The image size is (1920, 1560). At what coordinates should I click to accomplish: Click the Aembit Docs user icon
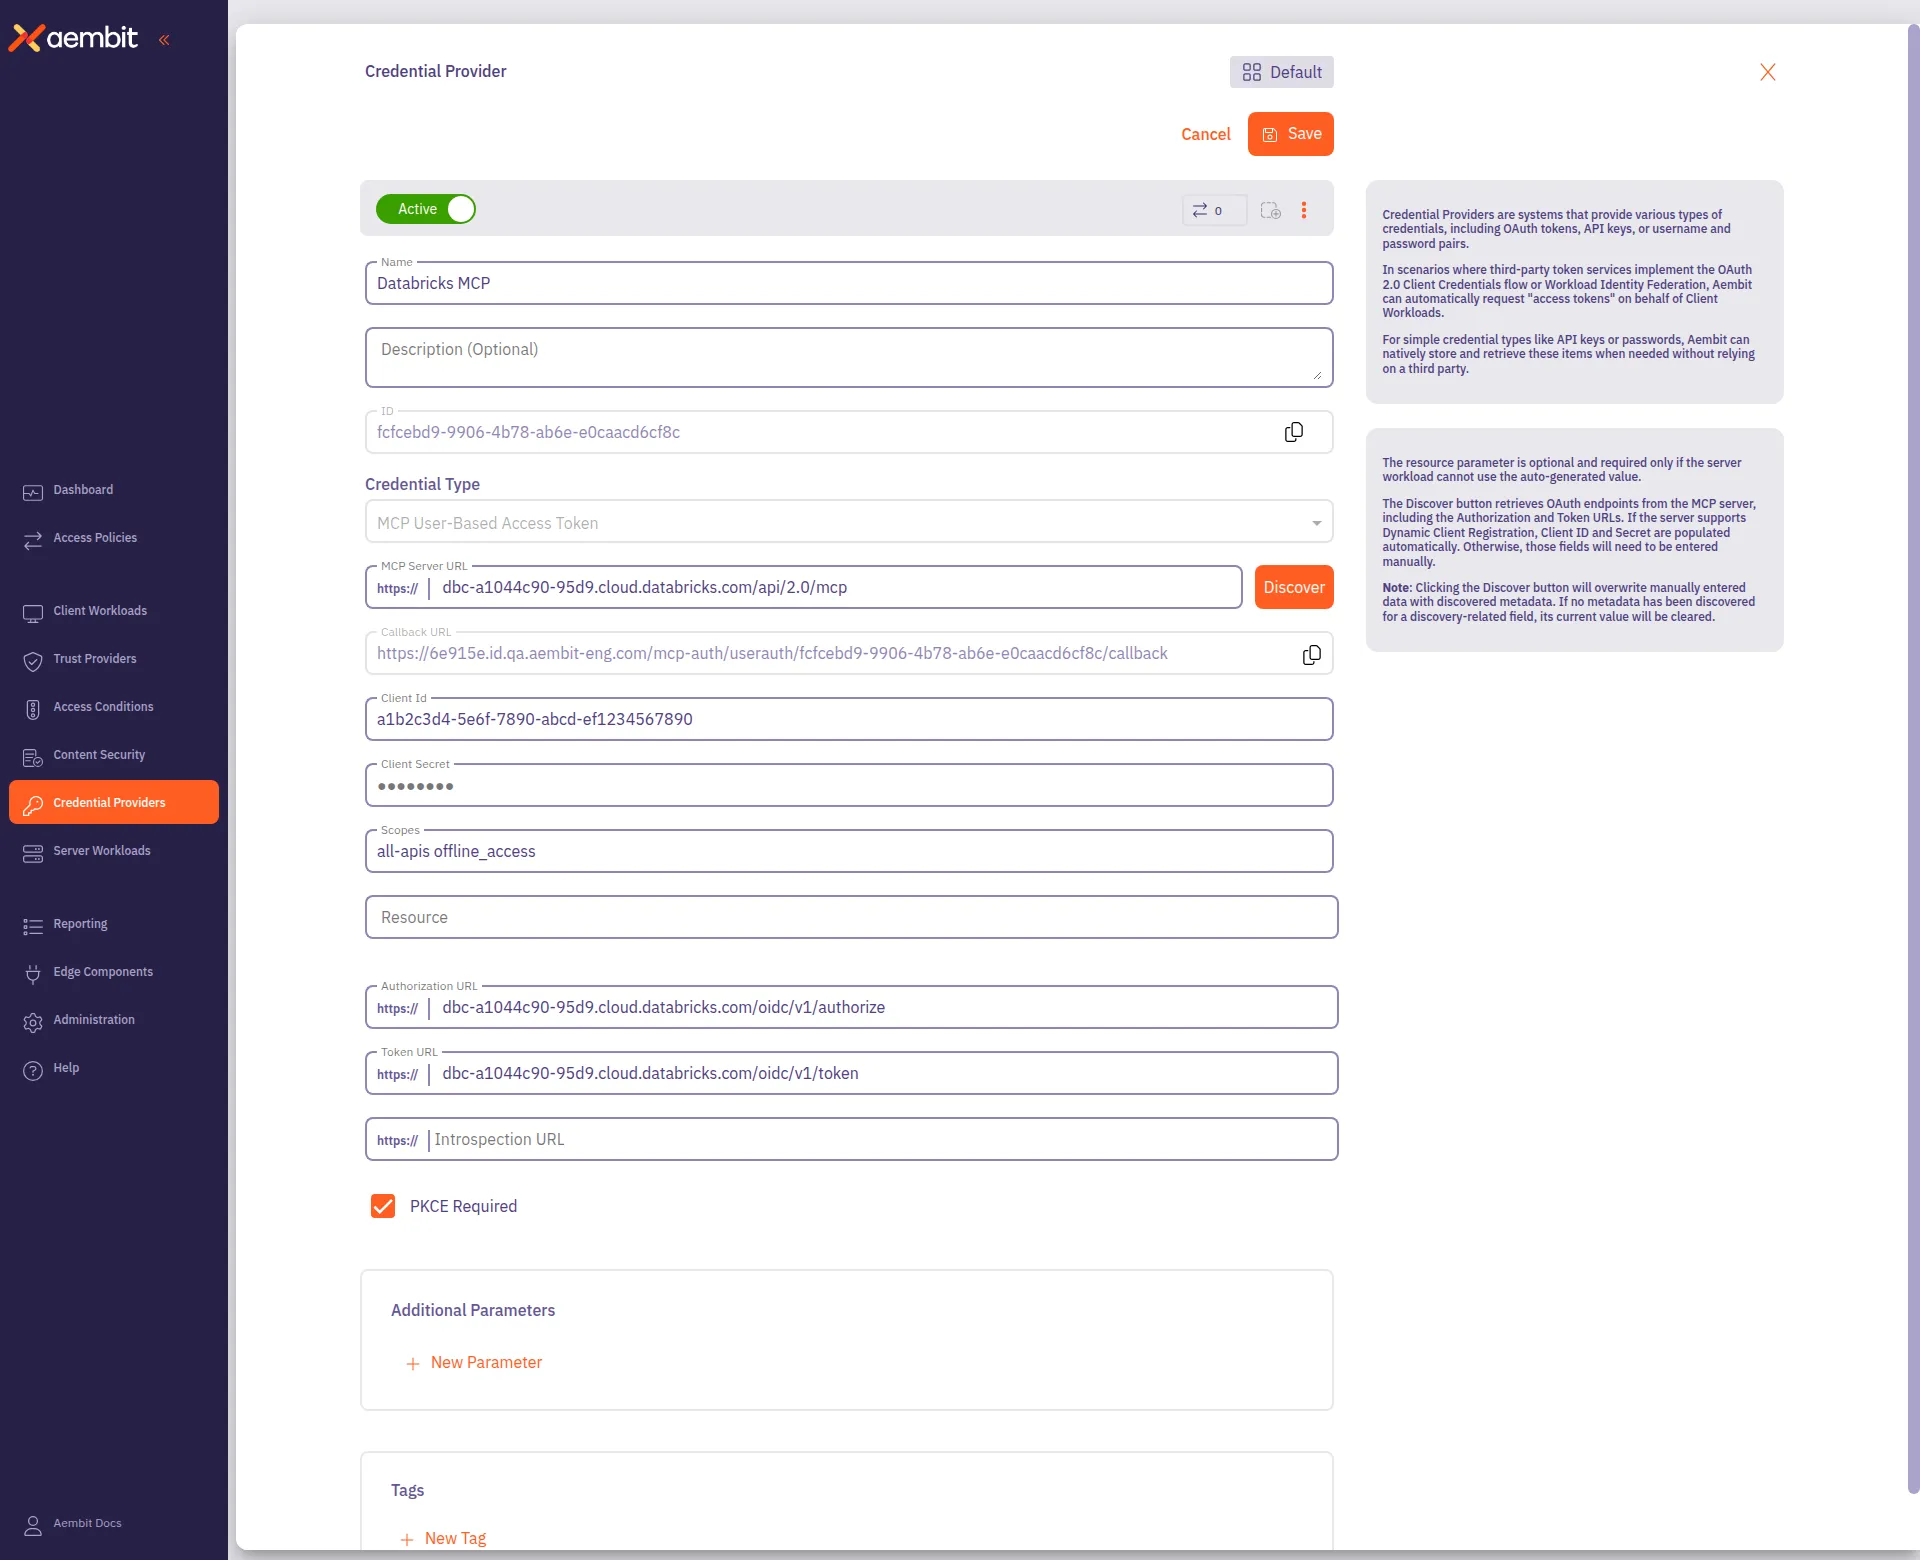click(33, 1525)
